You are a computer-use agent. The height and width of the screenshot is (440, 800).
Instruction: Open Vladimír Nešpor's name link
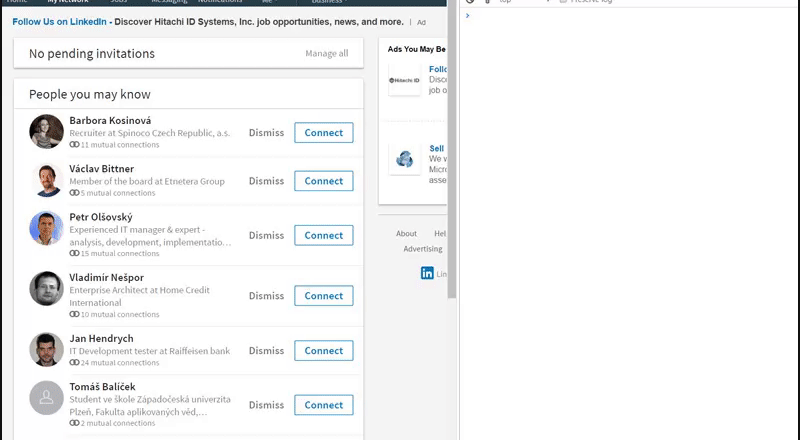[107, 277]
